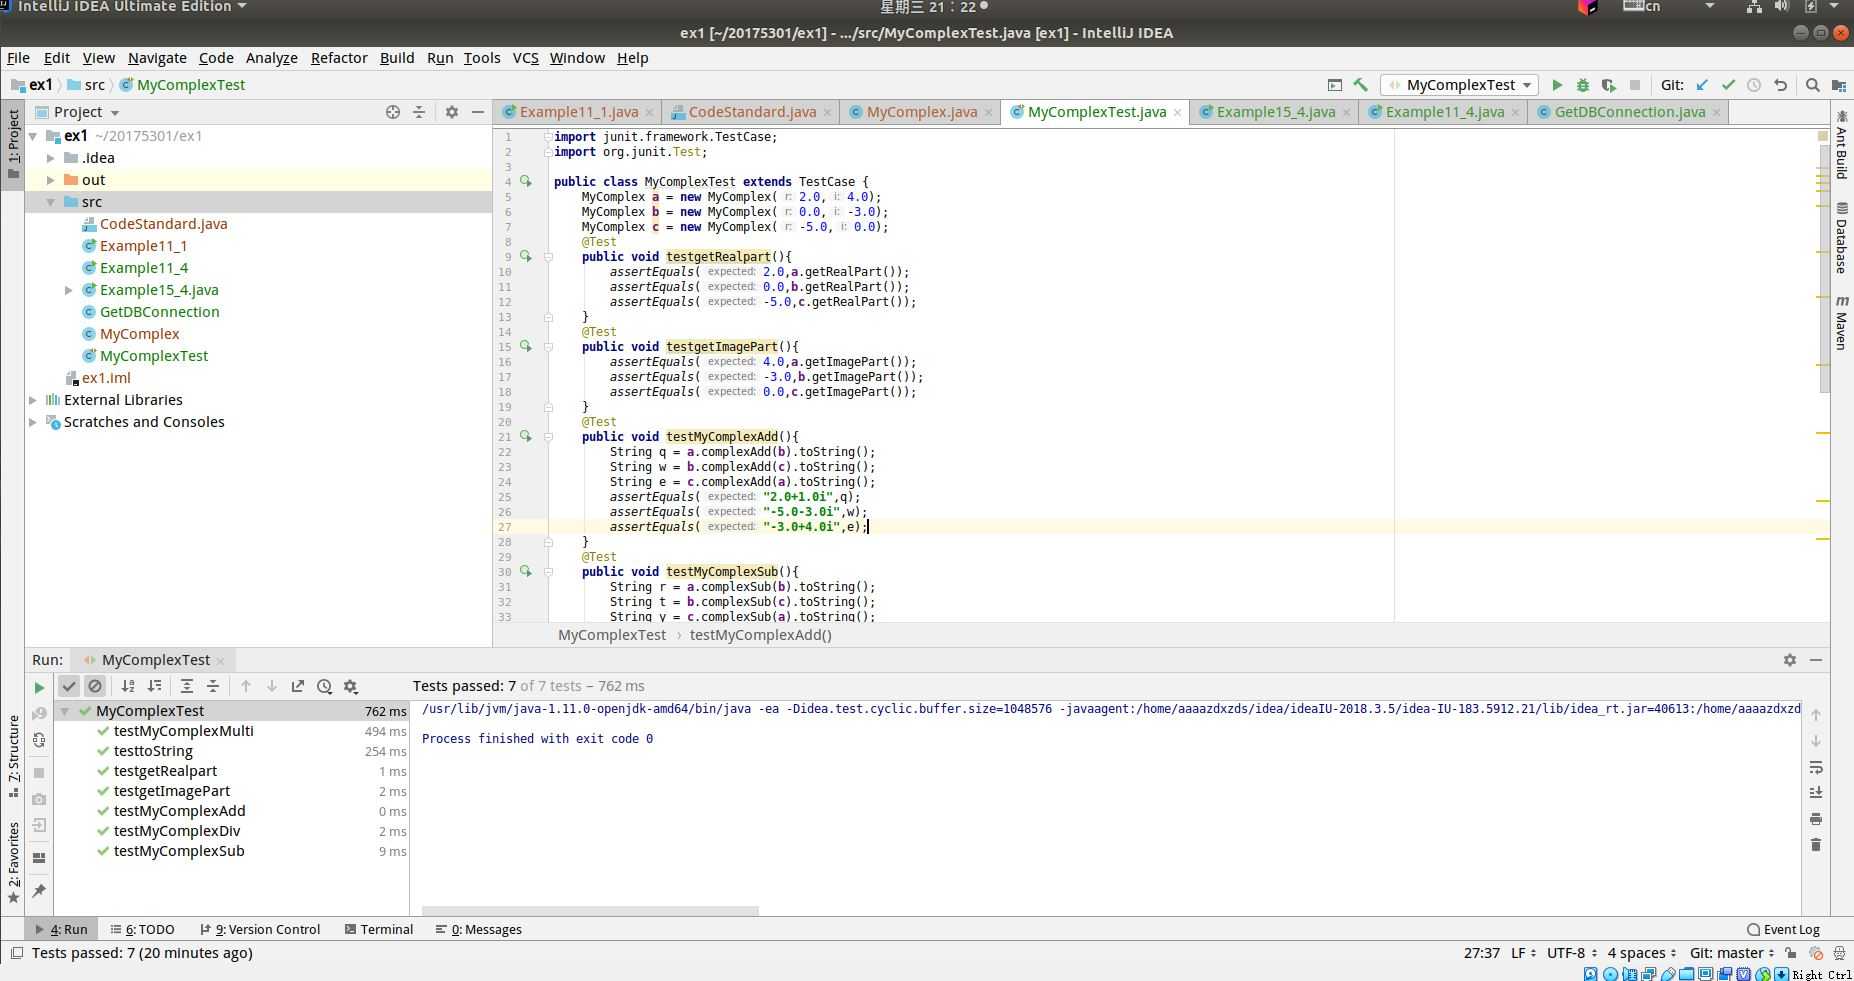Expand External Libraries node
This screenshot has height=981, width=1854.
[33, 400]
